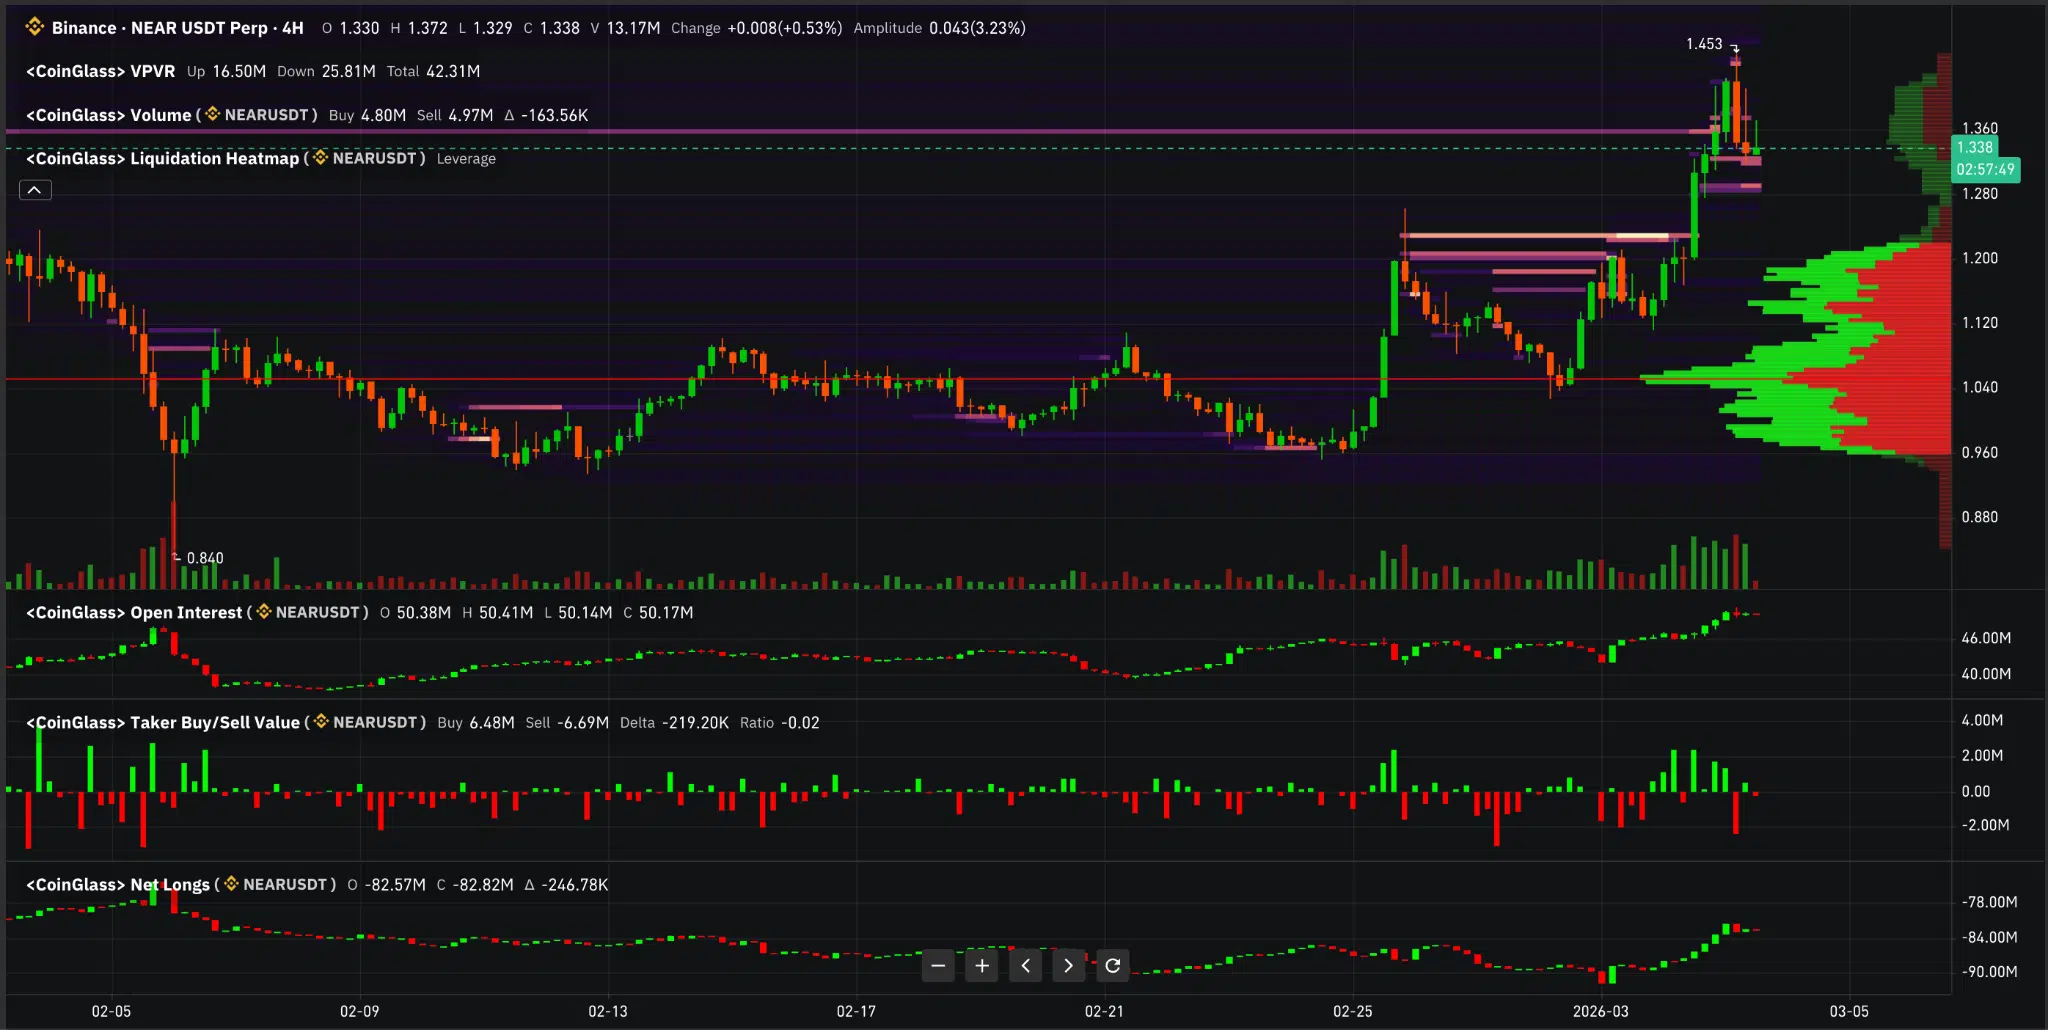This screenshot has height=1030, width=2048.
Task: Click the refresh chart icon
Action: 1113,965
